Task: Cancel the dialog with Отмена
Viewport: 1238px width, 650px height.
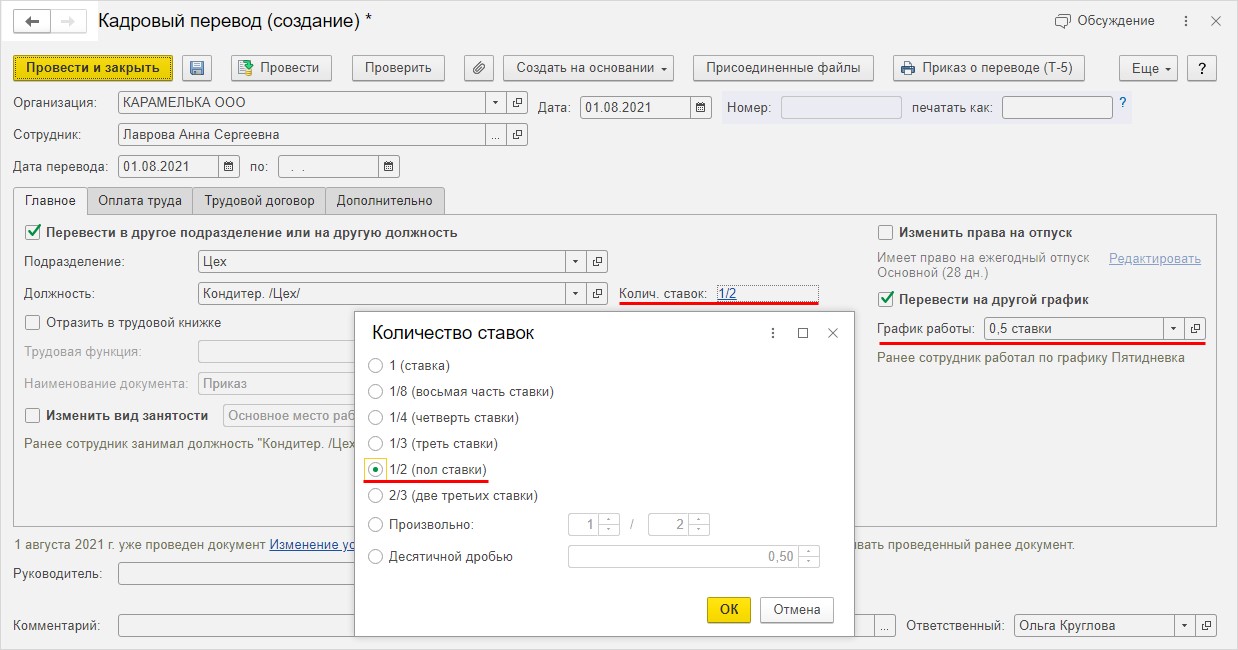Action: 797,609
